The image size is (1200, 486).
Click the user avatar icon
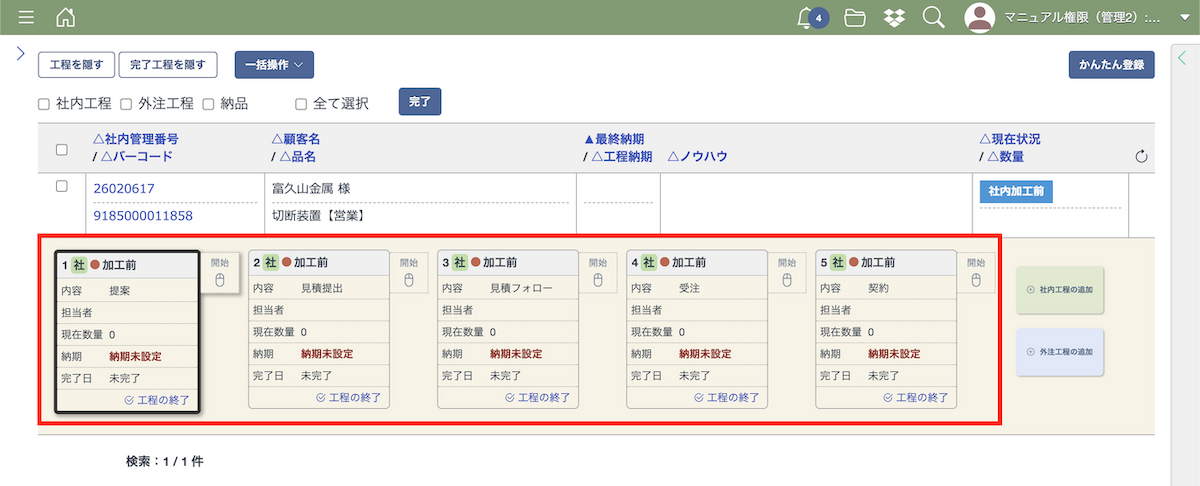(x=980, y=17)
